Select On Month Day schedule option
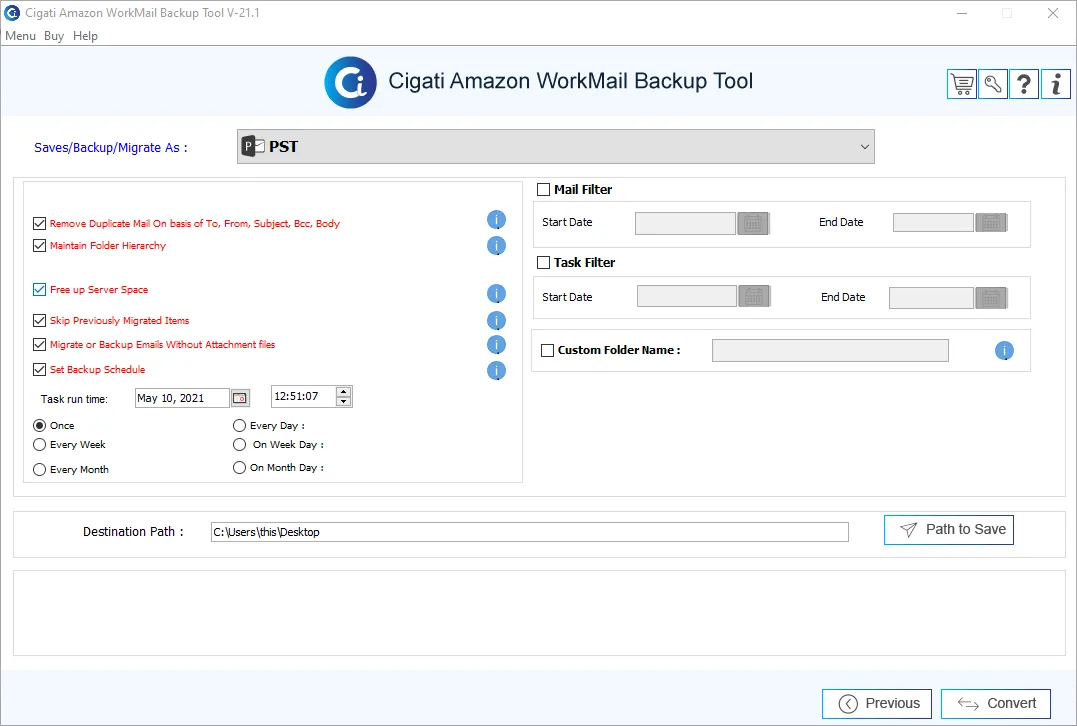Image resolution: width=1077 pixels, height=726 pixels. pyautogui.click(x=239, y=467)
